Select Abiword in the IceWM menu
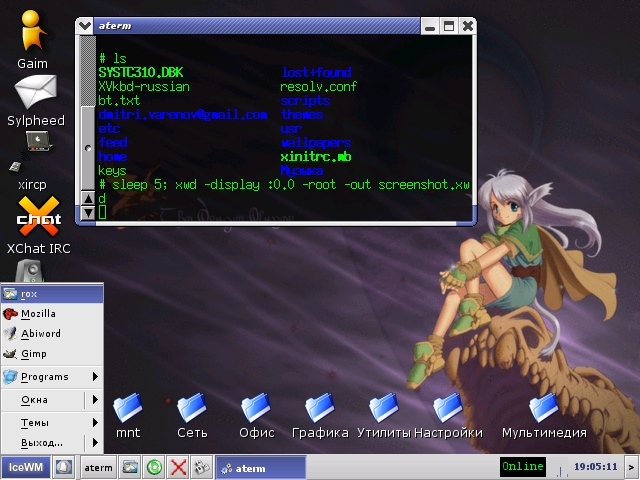The height and width of the screenshot is (480, 640). point(52,334)
